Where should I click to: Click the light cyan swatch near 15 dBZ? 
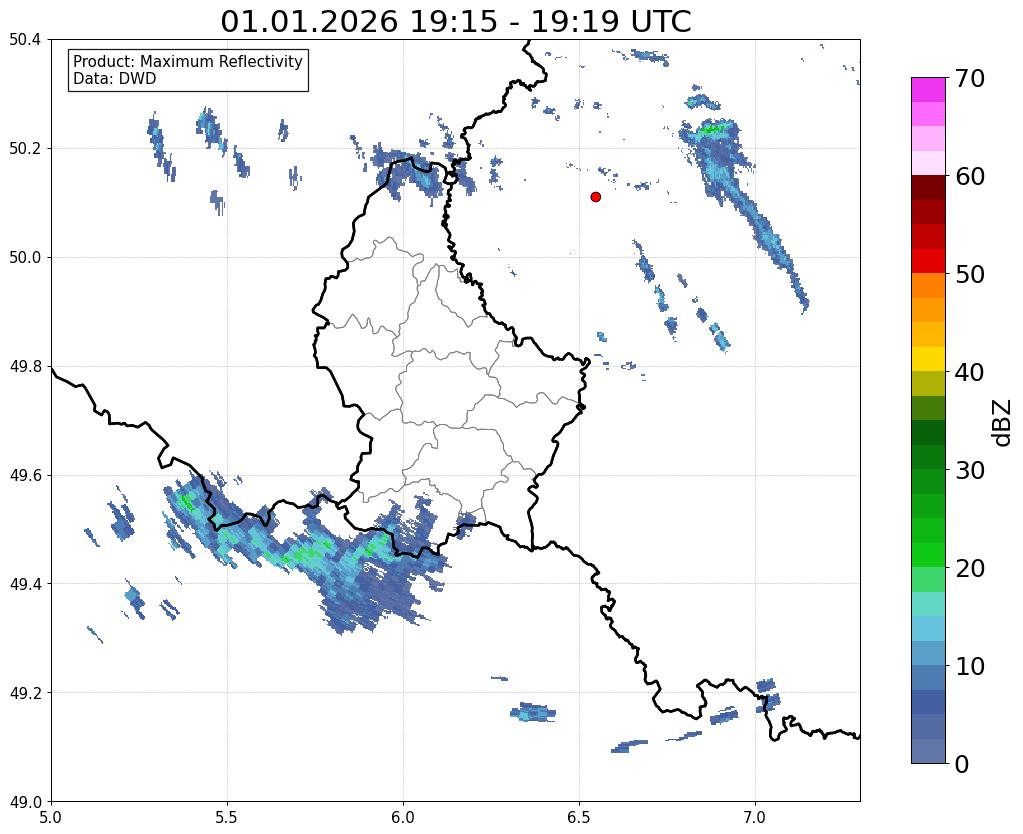(x=928, y=604)
